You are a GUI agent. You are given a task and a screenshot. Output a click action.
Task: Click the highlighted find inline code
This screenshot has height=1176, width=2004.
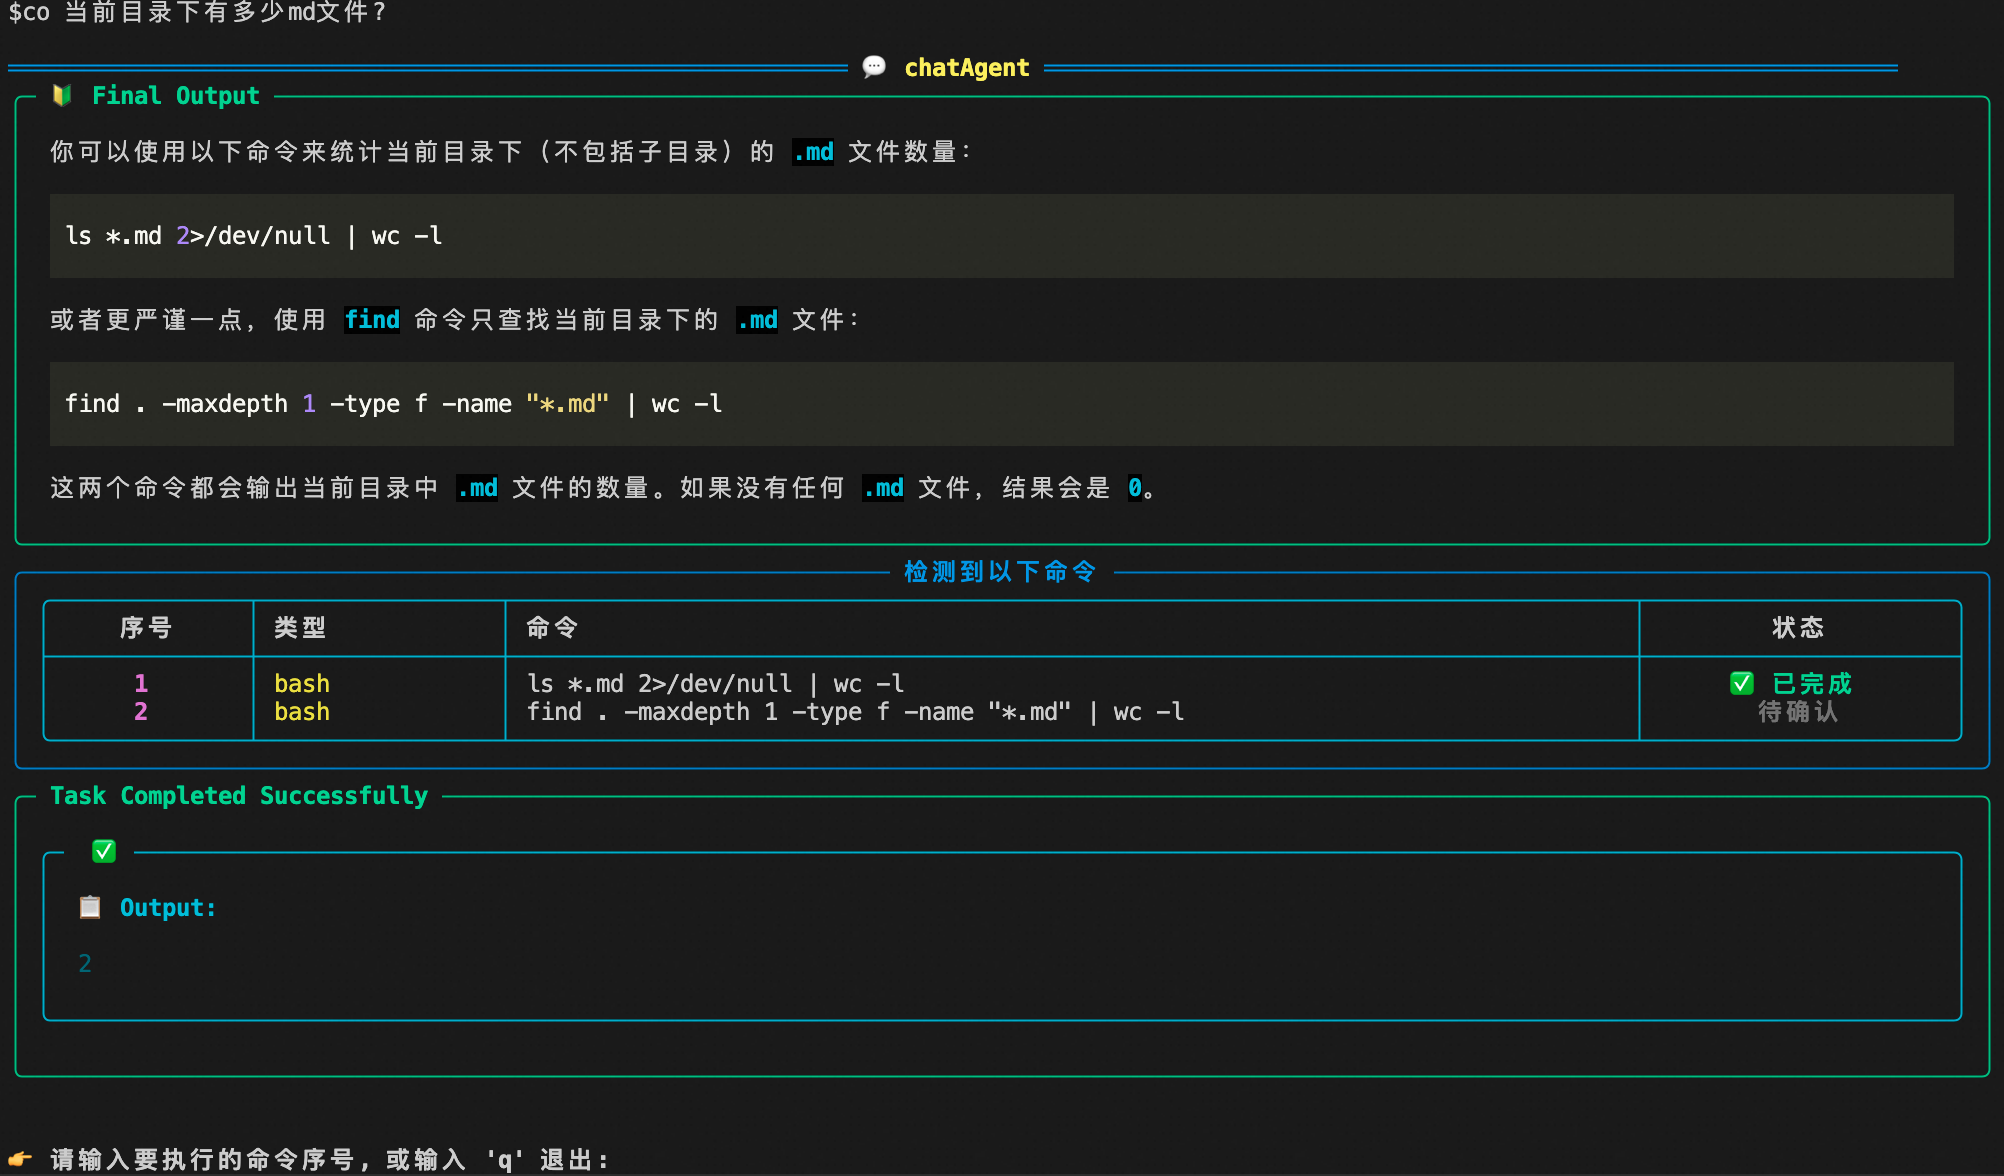(372, 319)
